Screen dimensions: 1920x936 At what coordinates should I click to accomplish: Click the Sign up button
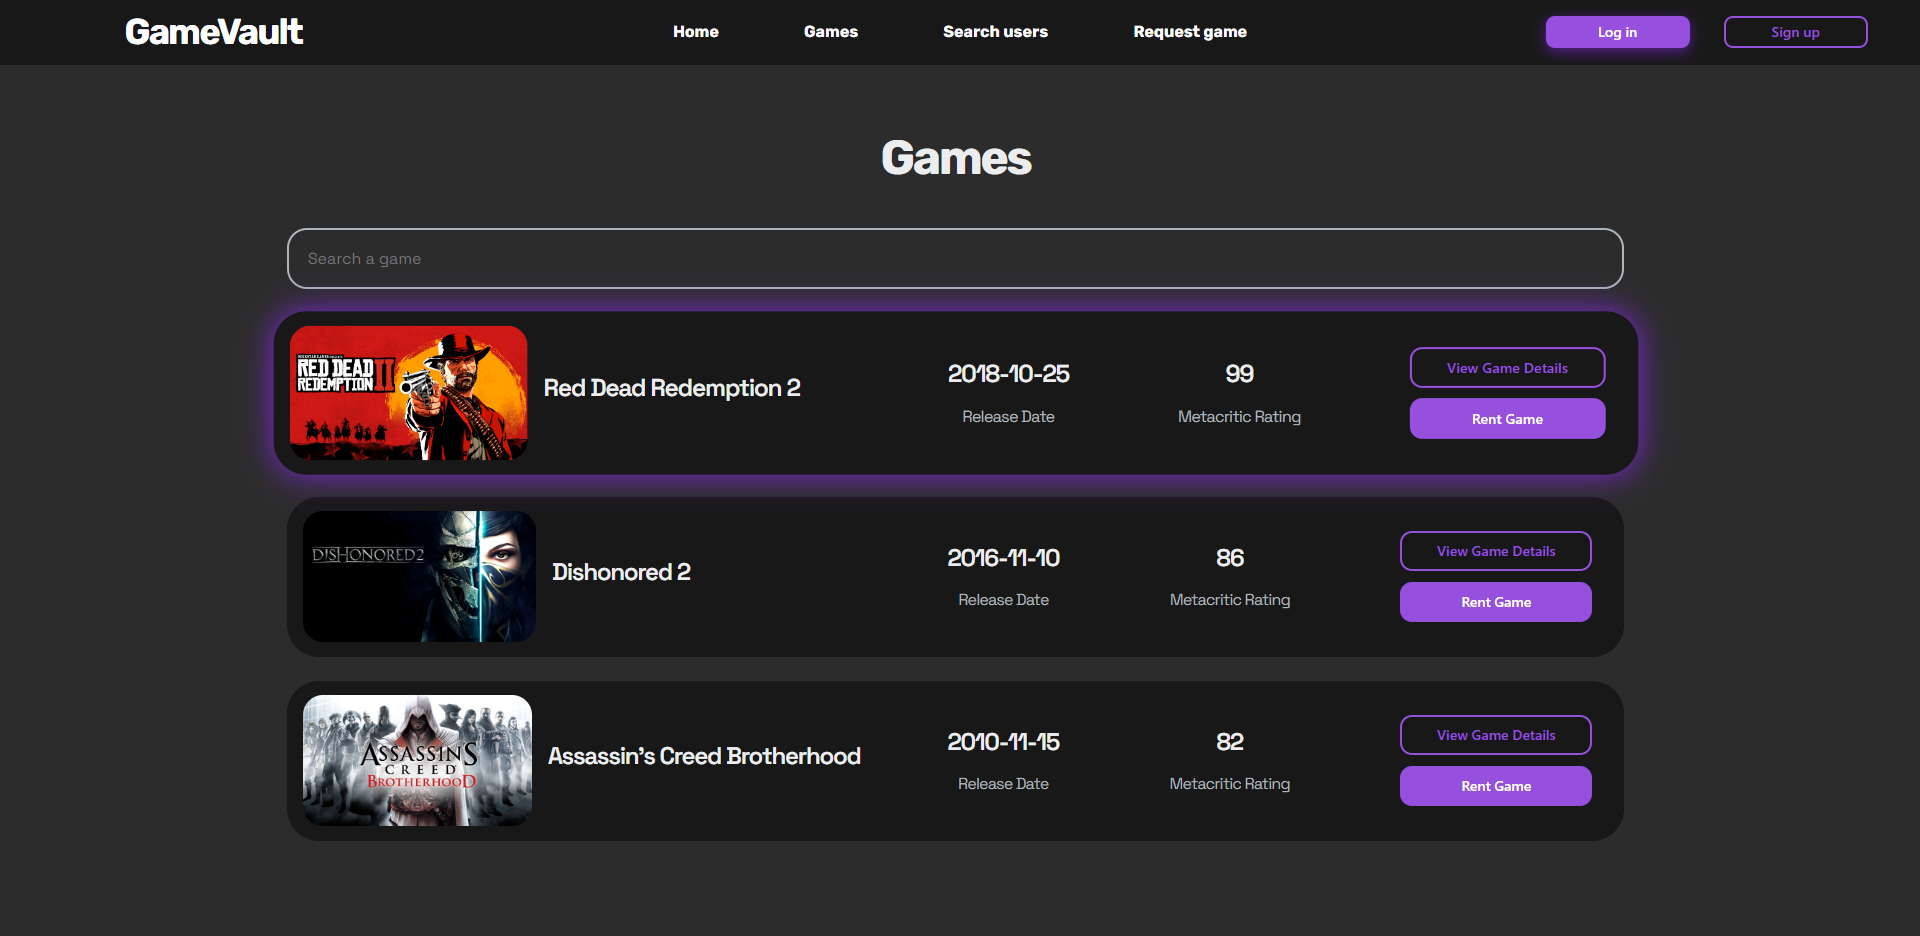pos(1796,32)
